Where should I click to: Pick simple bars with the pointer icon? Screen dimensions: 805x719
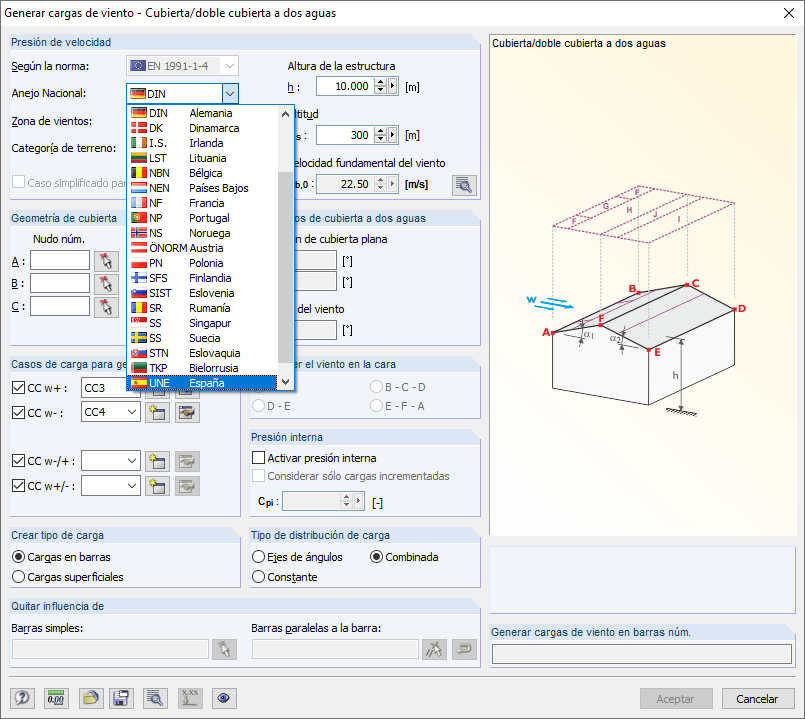click(224, 649)
